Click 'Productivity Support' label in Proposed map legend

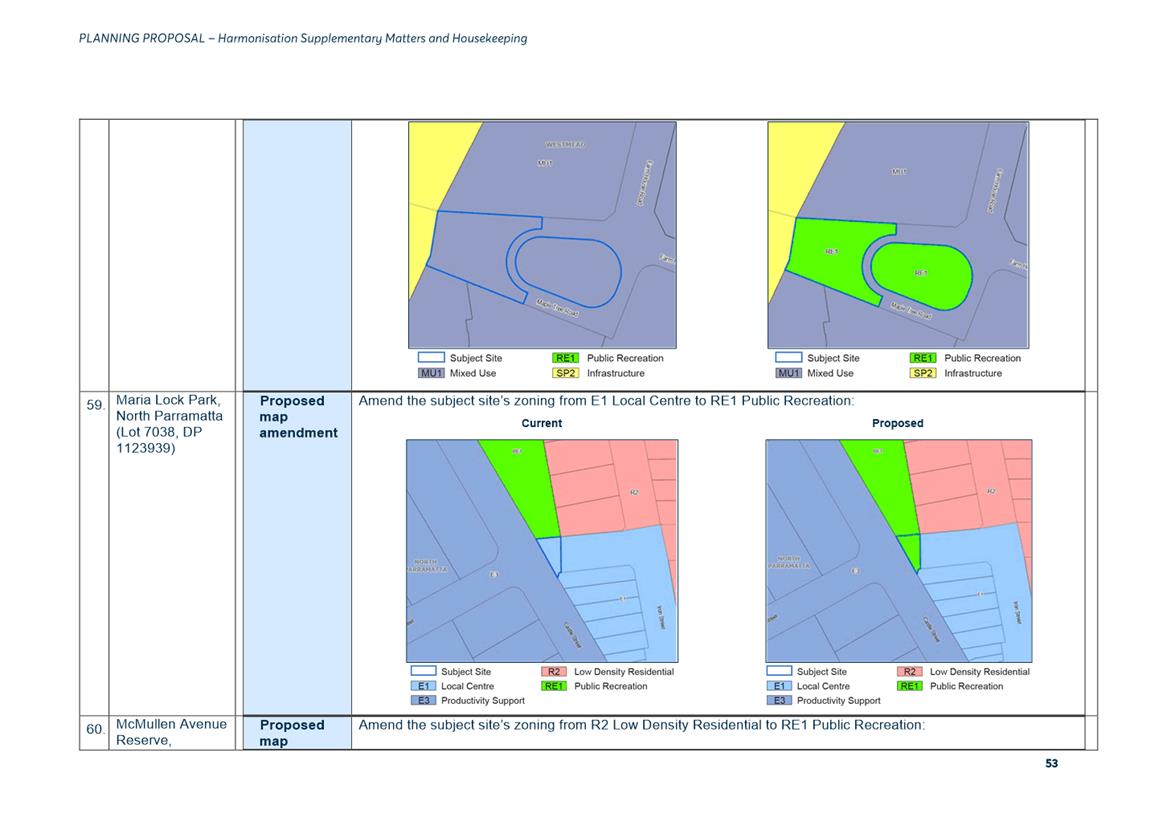point(839,701)
